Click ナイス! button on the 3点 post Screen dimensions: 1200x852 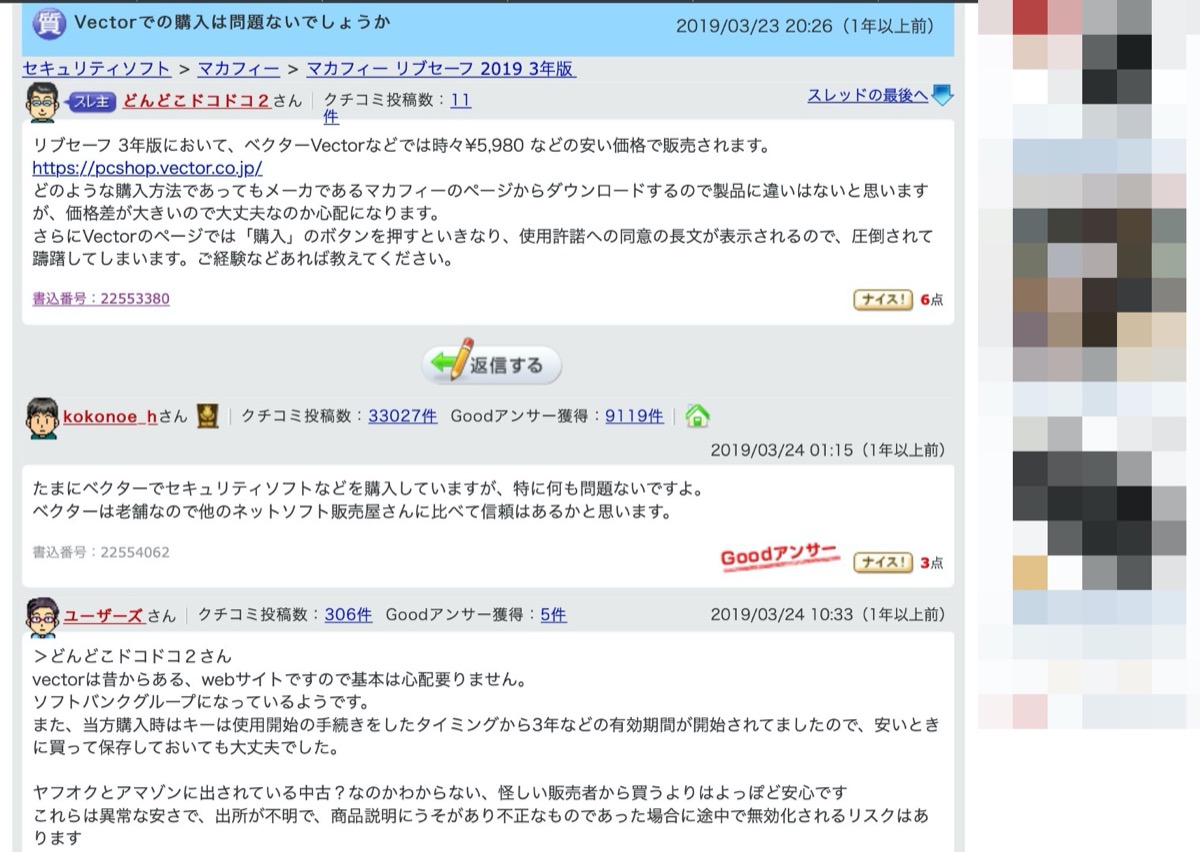[x=882, y=563]
